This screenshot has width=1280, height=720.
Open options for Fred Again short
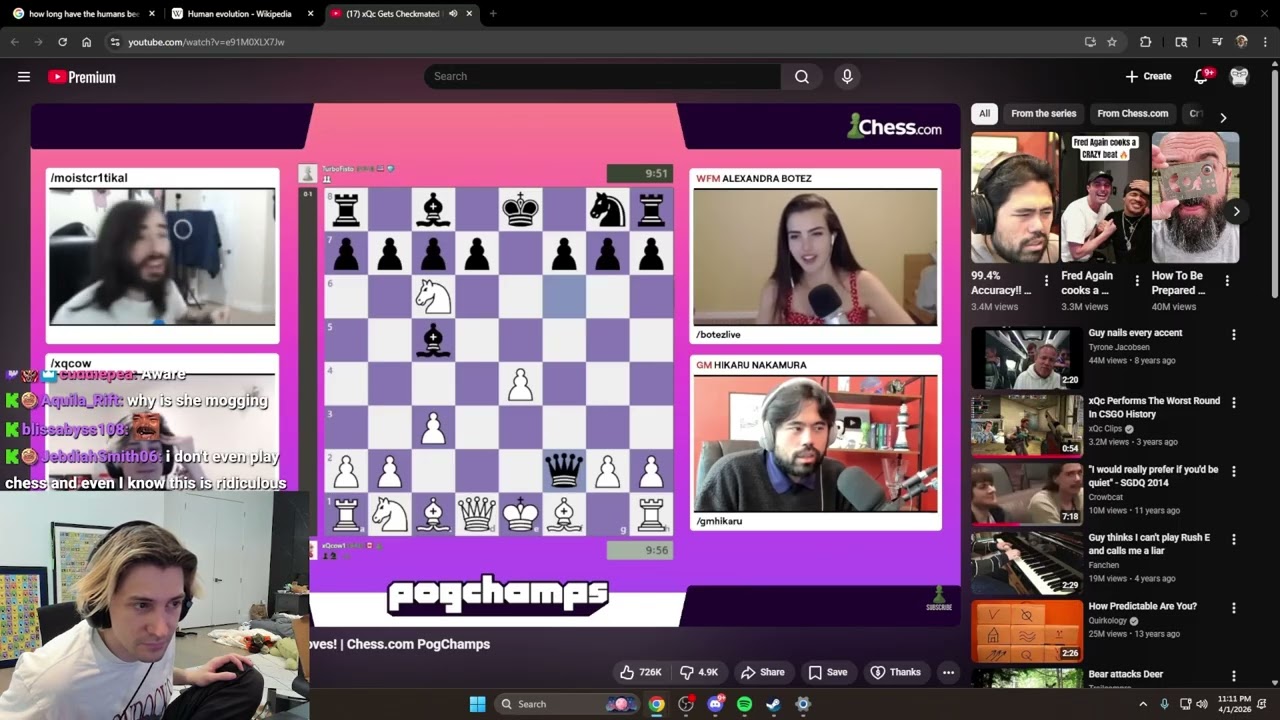click(1137, 281)
